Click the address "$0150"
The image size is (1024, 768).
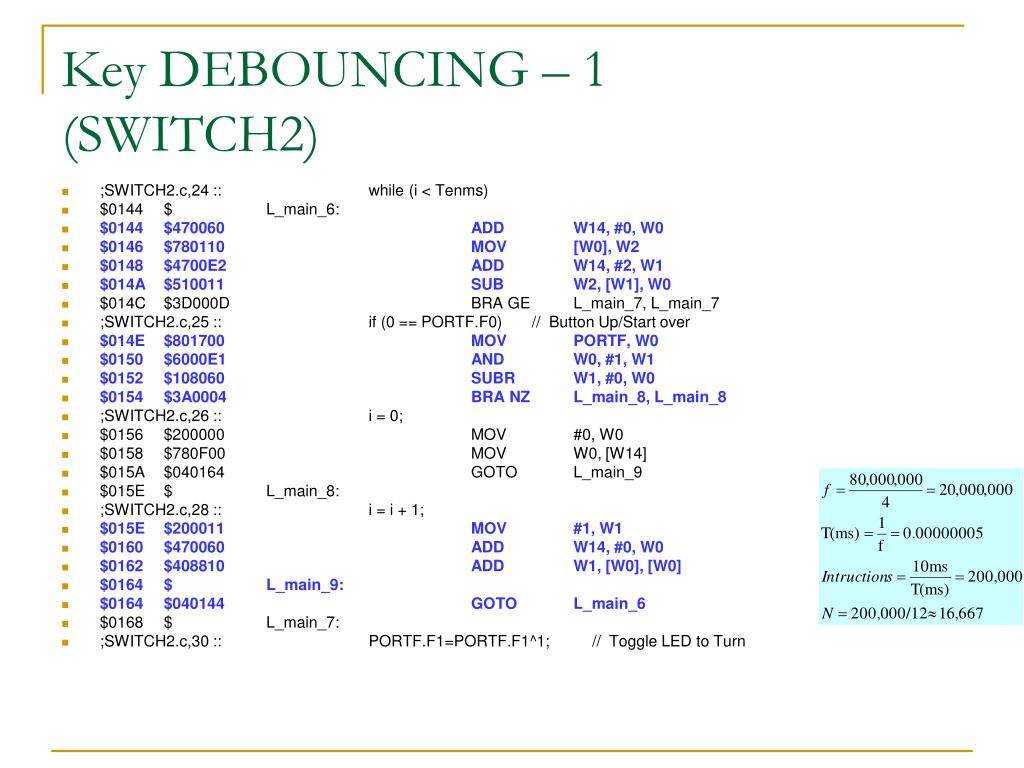(121, 360)
